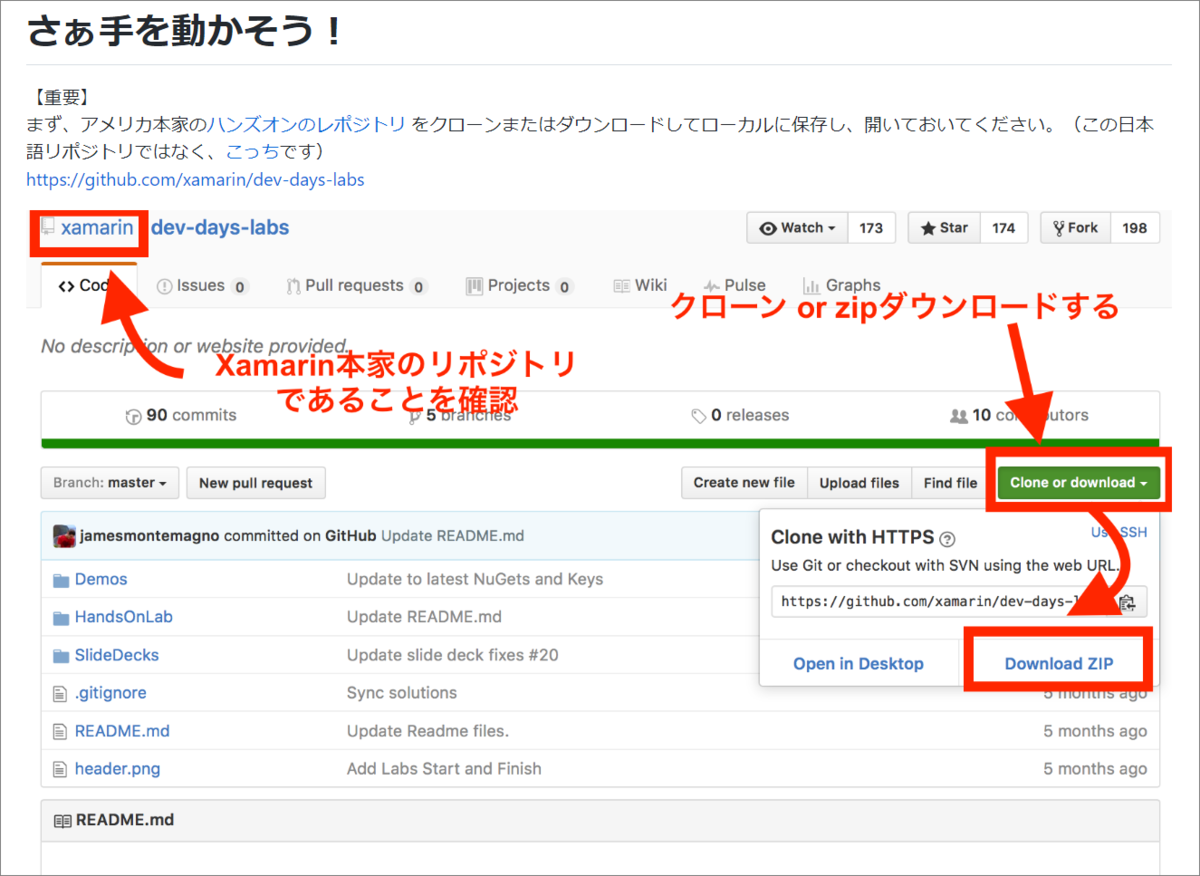Download the repository as ZIP

(x=1059, y=664)
